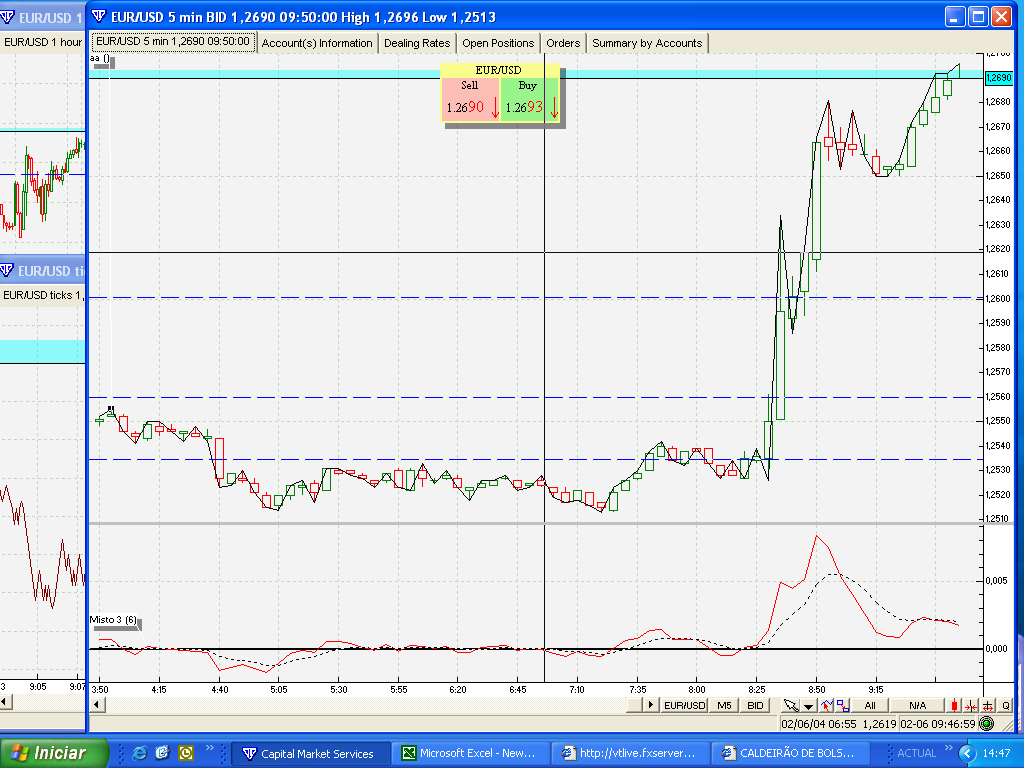Click the app icon in 5 min chart title bar
Viewport: 1024px width, 768px height.
[99, 16]
